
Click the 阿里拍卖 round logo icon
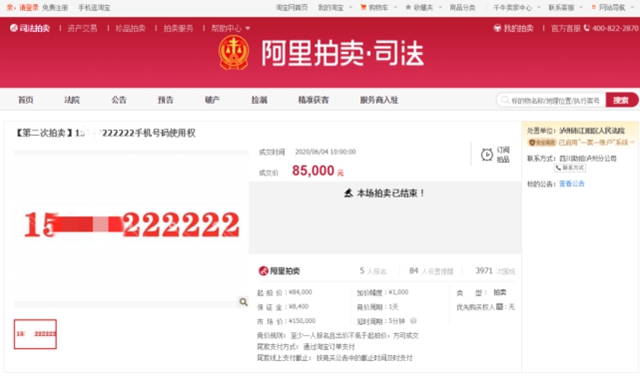[x=263, y=271]
